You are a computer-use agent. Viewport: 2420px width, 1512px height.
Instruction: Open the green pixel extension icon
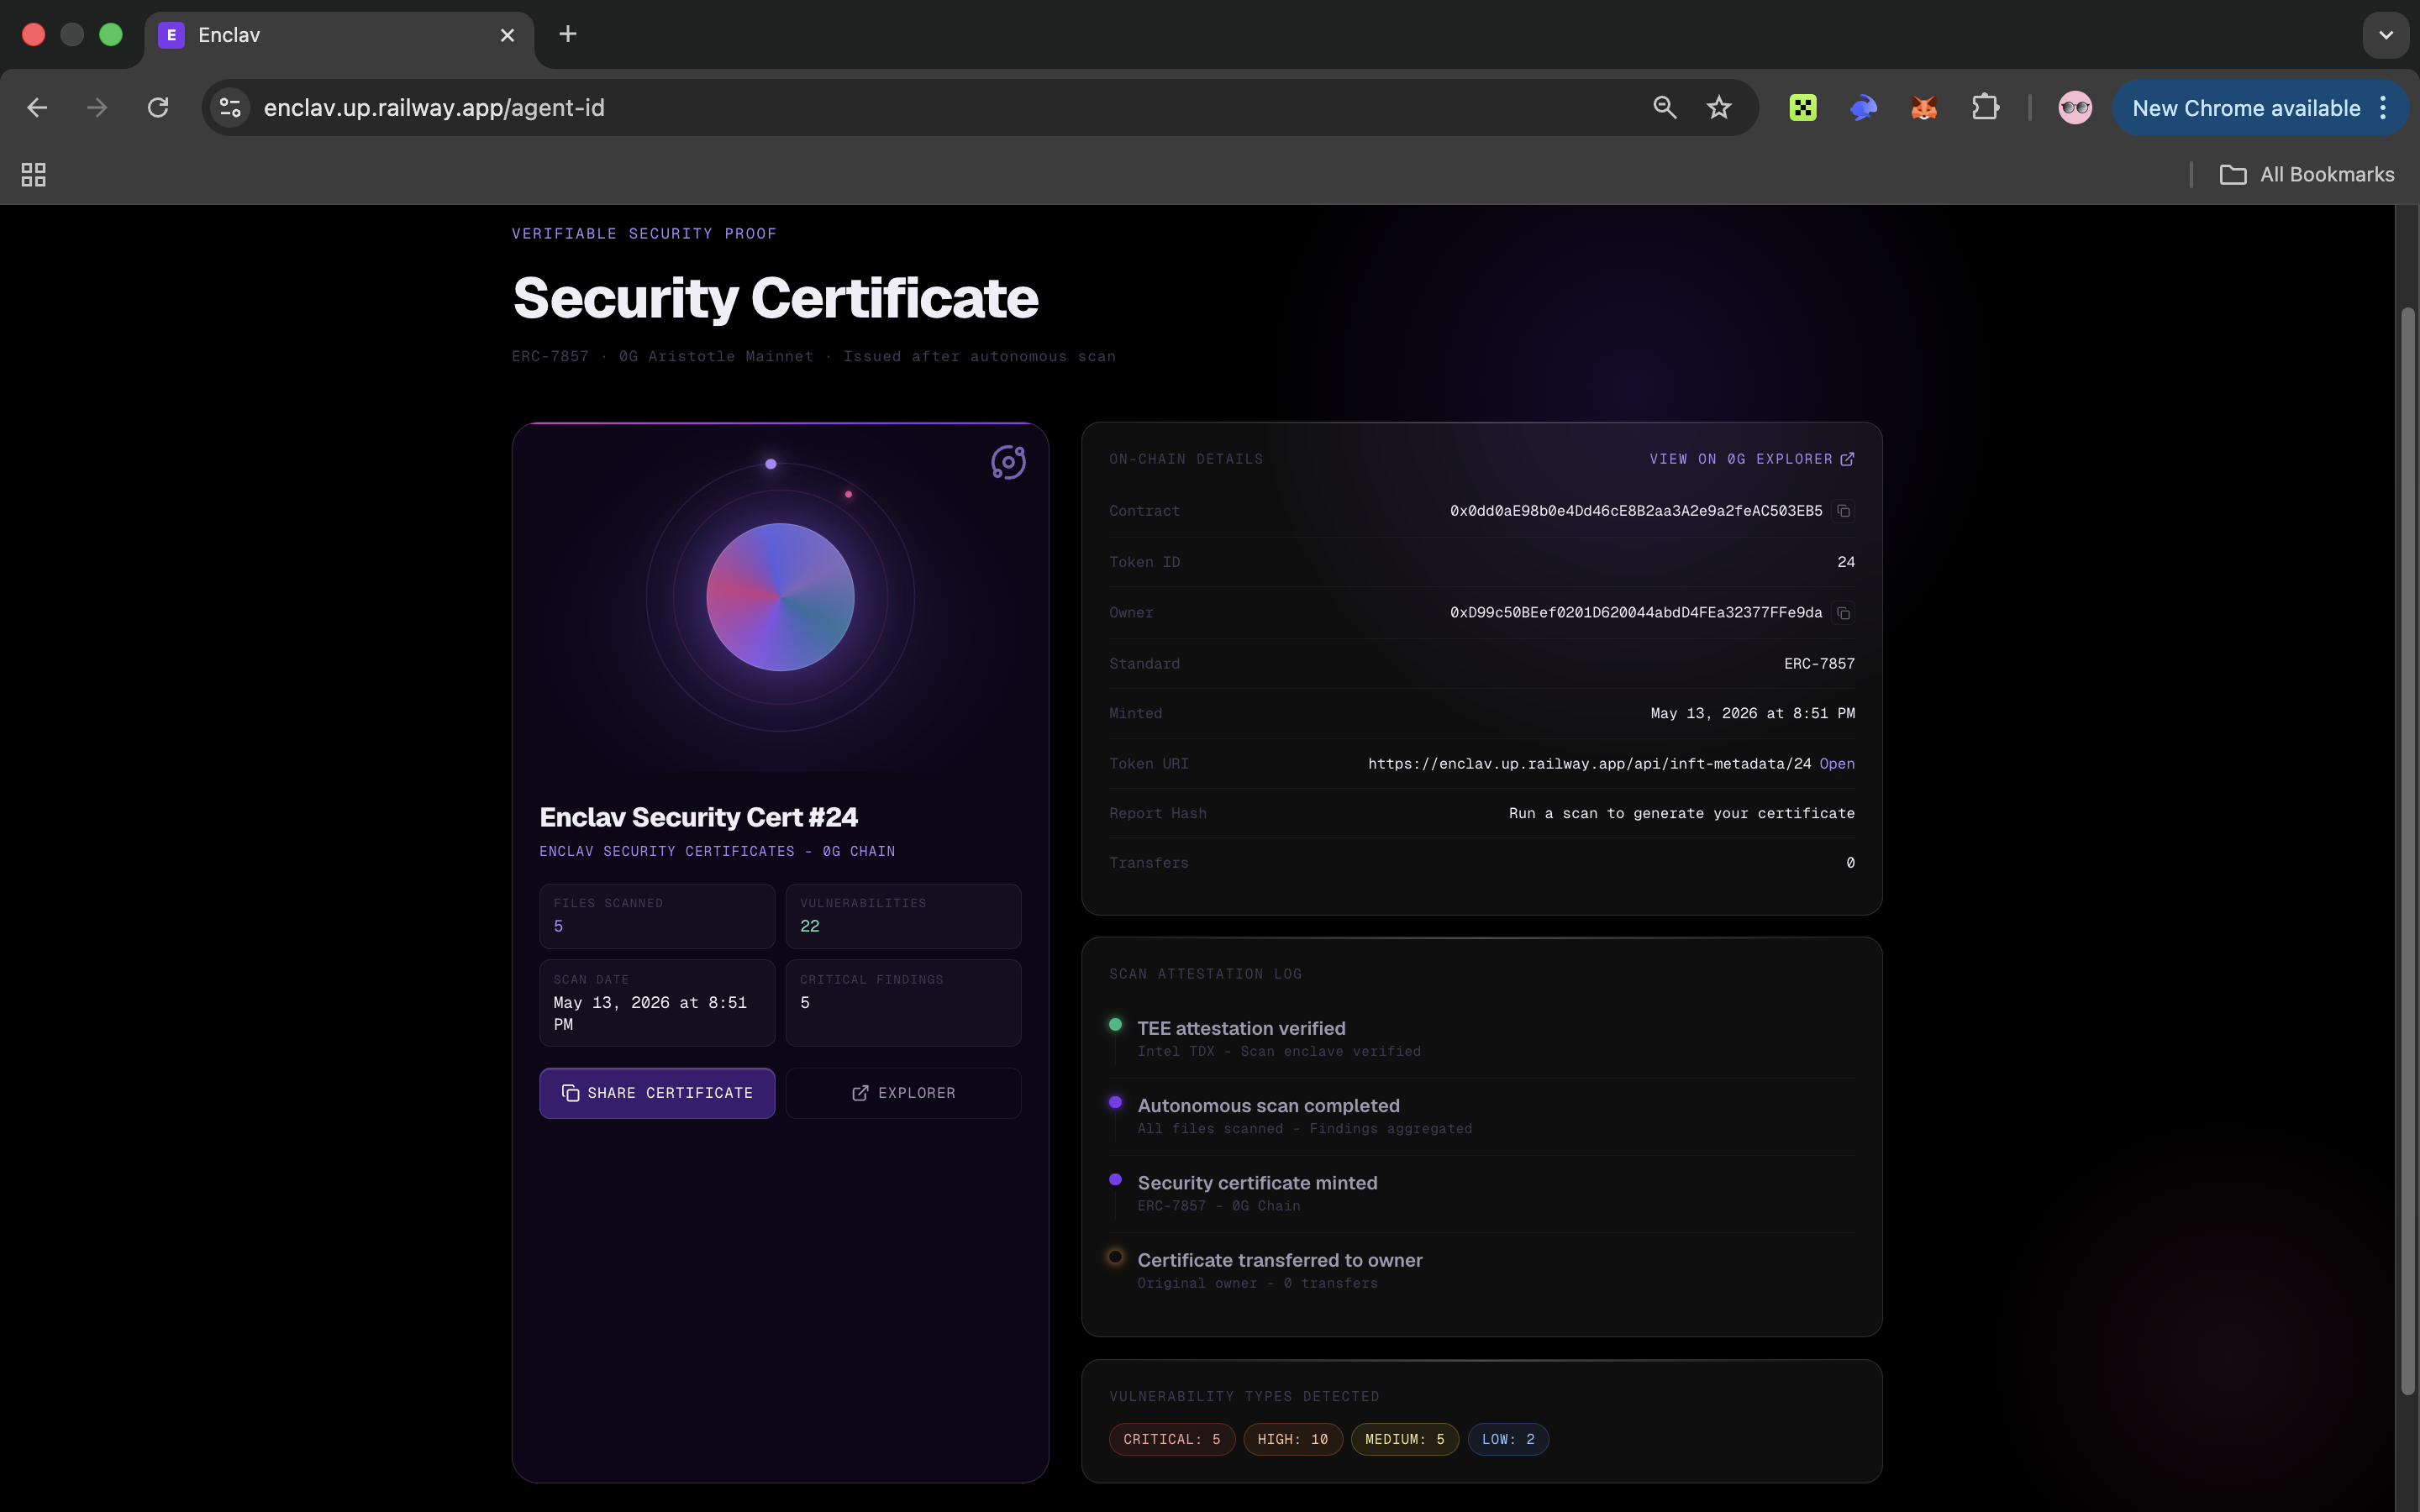point(1803,108)
